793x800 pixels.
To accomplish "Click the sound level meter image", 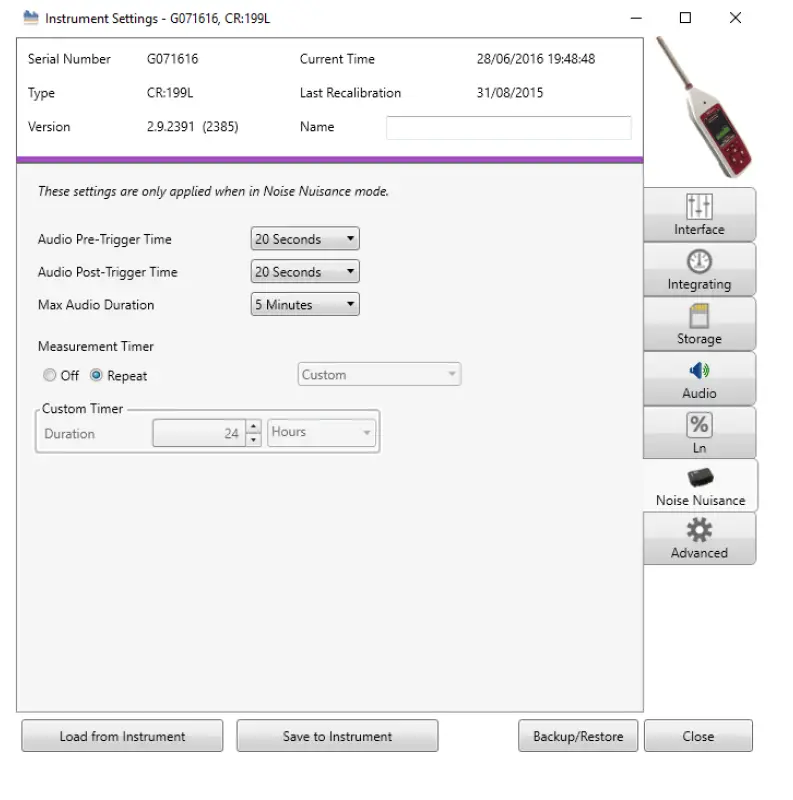I will (705, 107).
